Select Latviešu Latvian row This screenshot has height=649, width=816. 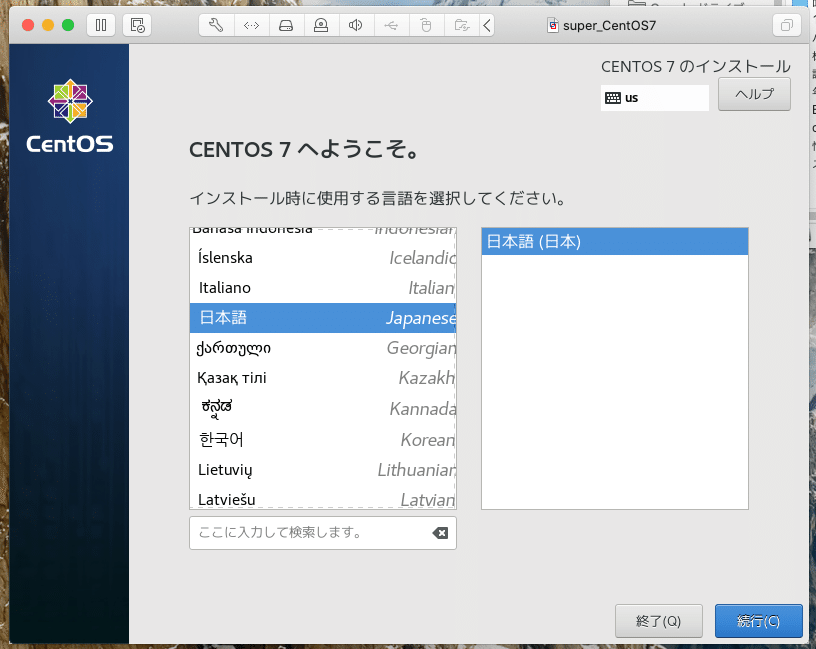(x=323, y=498)
